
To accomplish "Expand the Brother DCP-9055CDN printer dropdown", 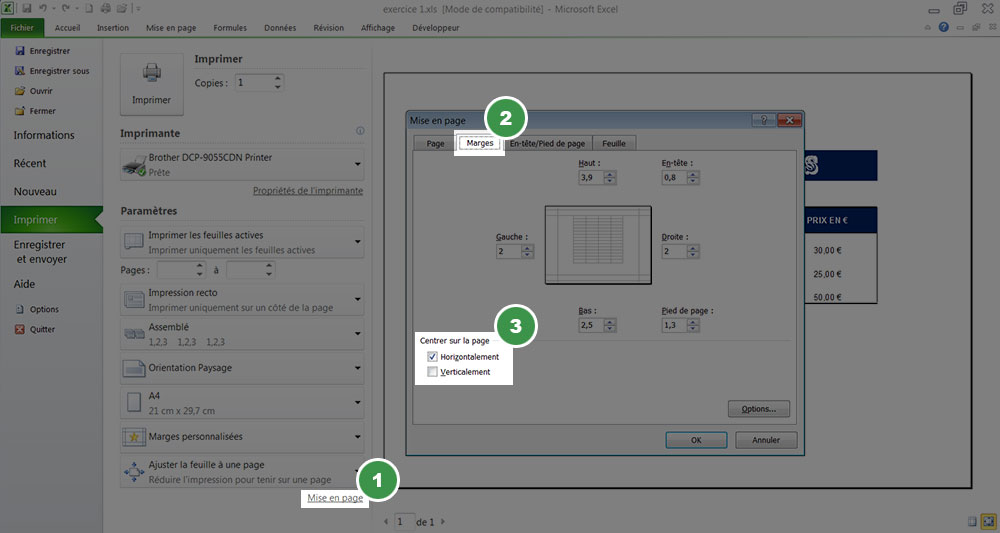I will pyautogui.click(x=242, y=164).
